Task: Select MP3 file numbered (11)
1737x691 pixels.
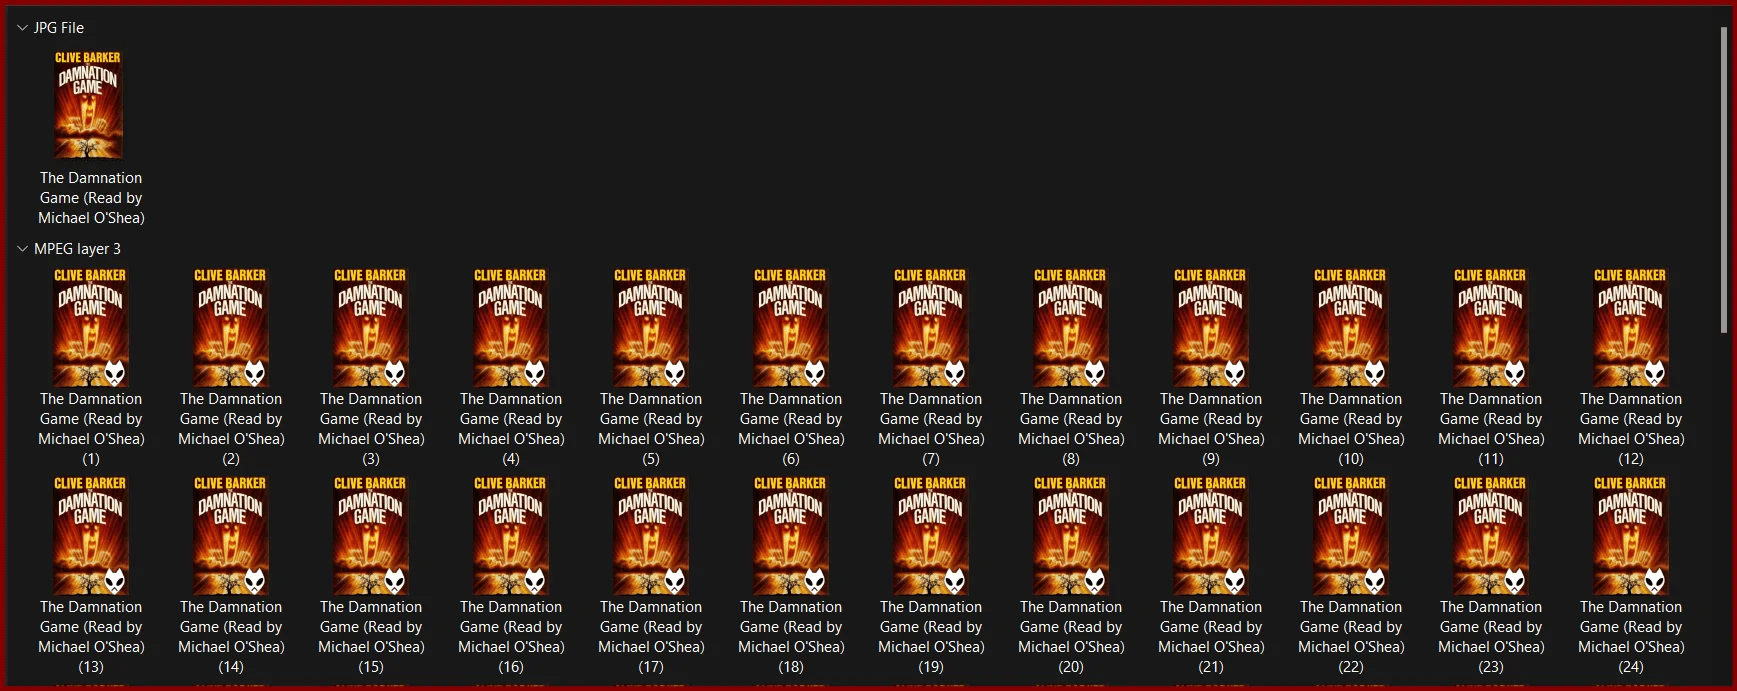Action: 1491,367
